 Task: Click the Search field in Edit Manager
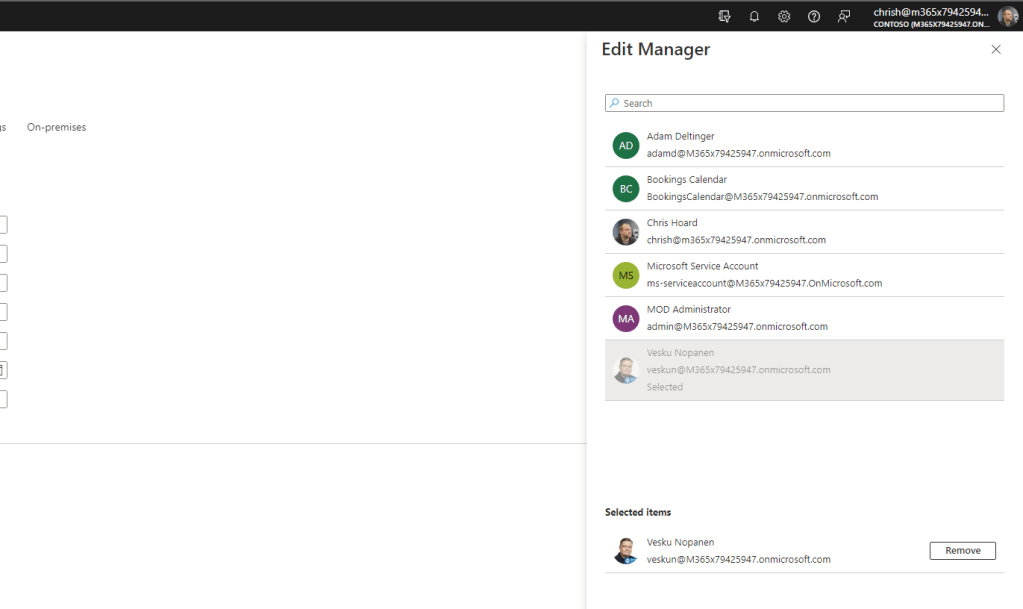[804, 103]
